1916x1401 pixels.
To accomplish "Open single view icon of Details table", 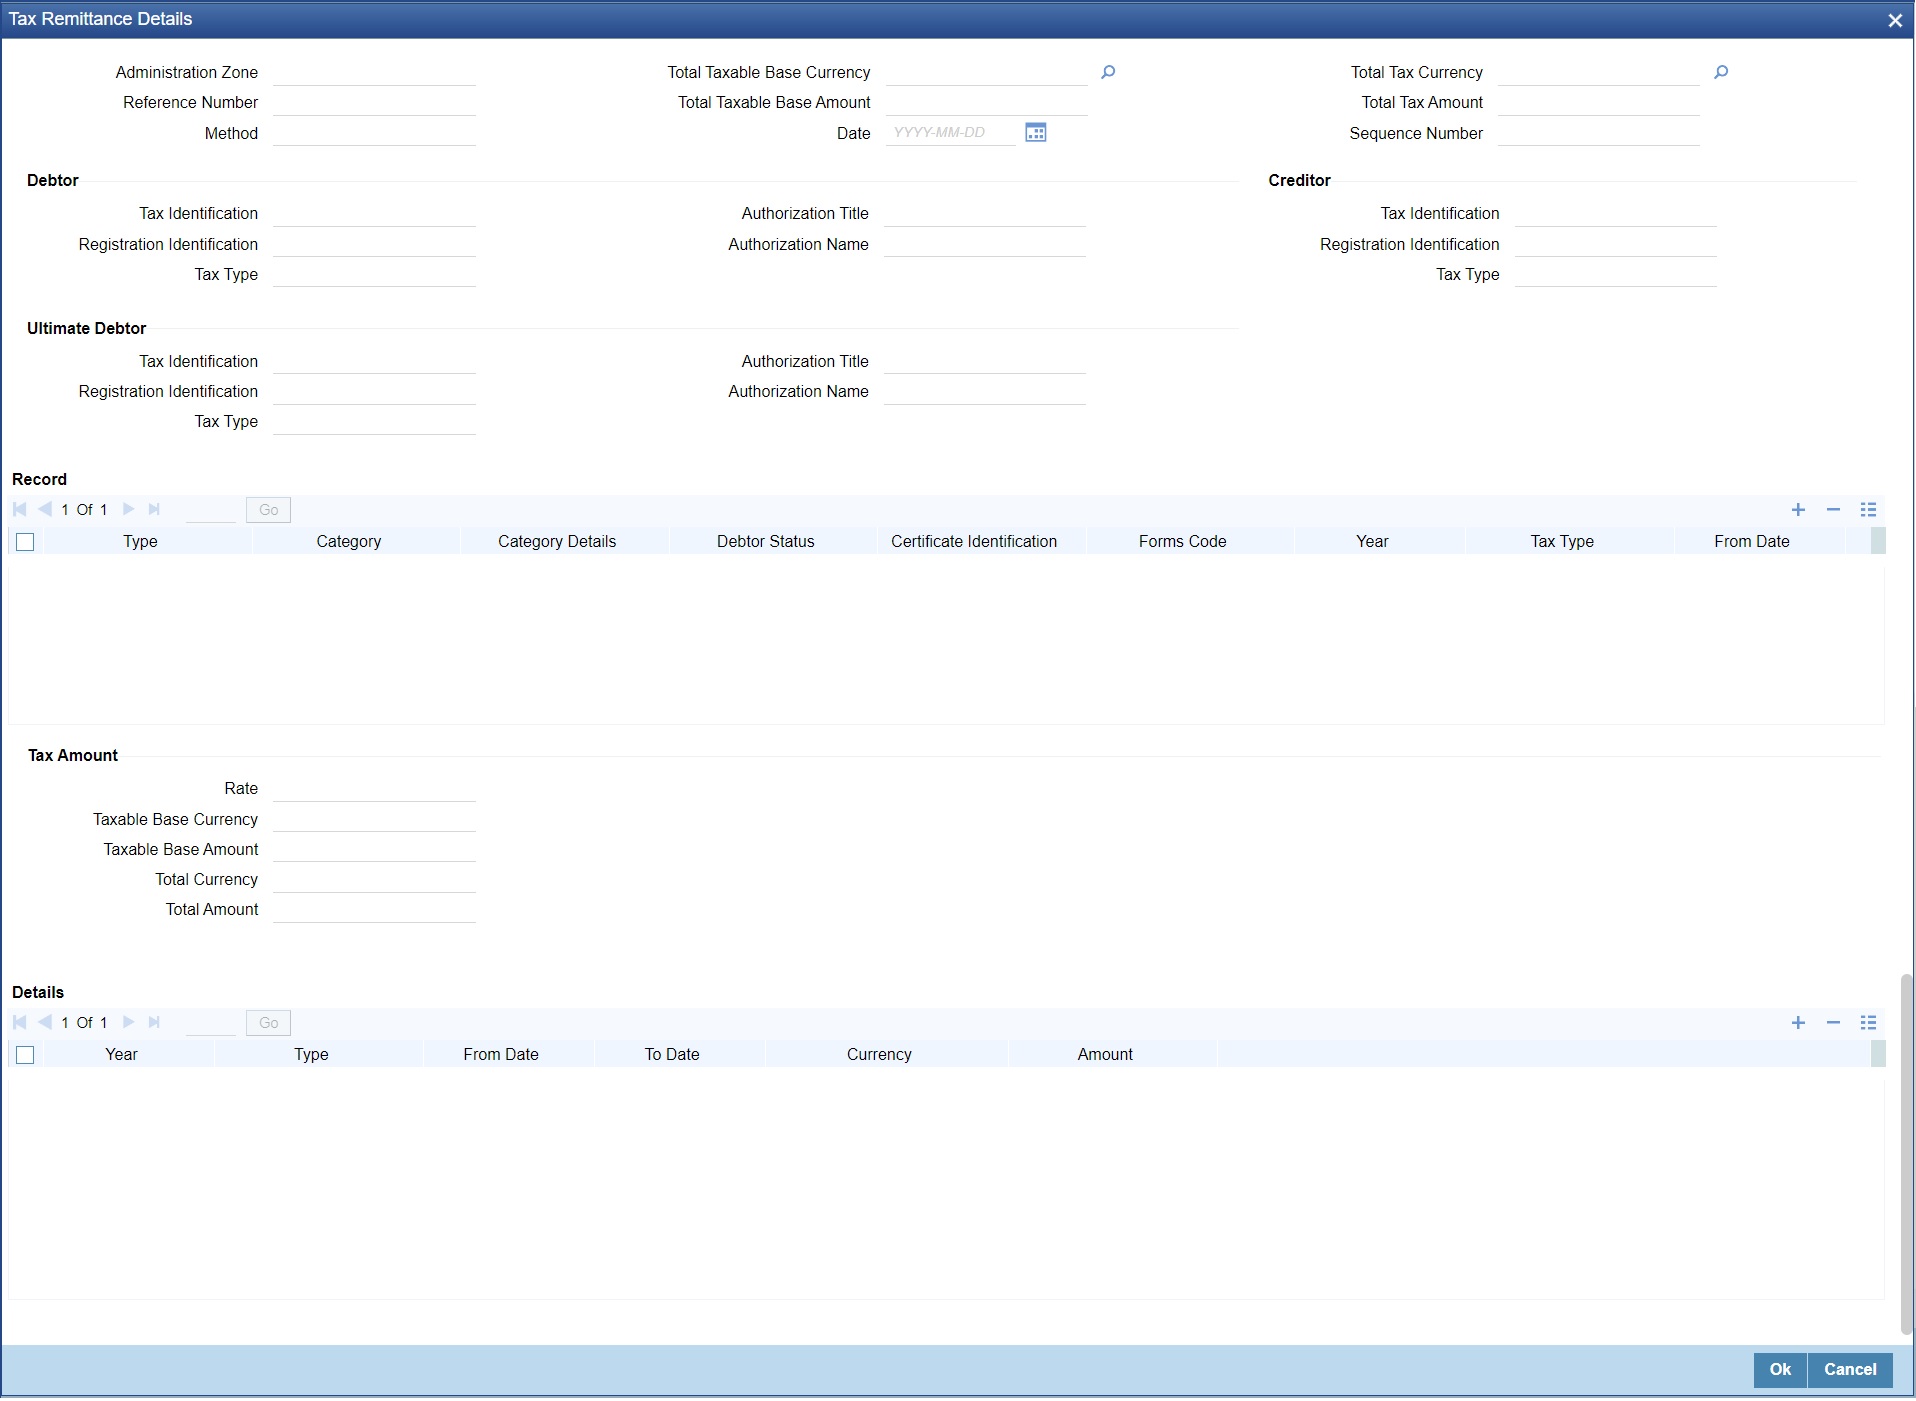I will coord(1868,1023).
